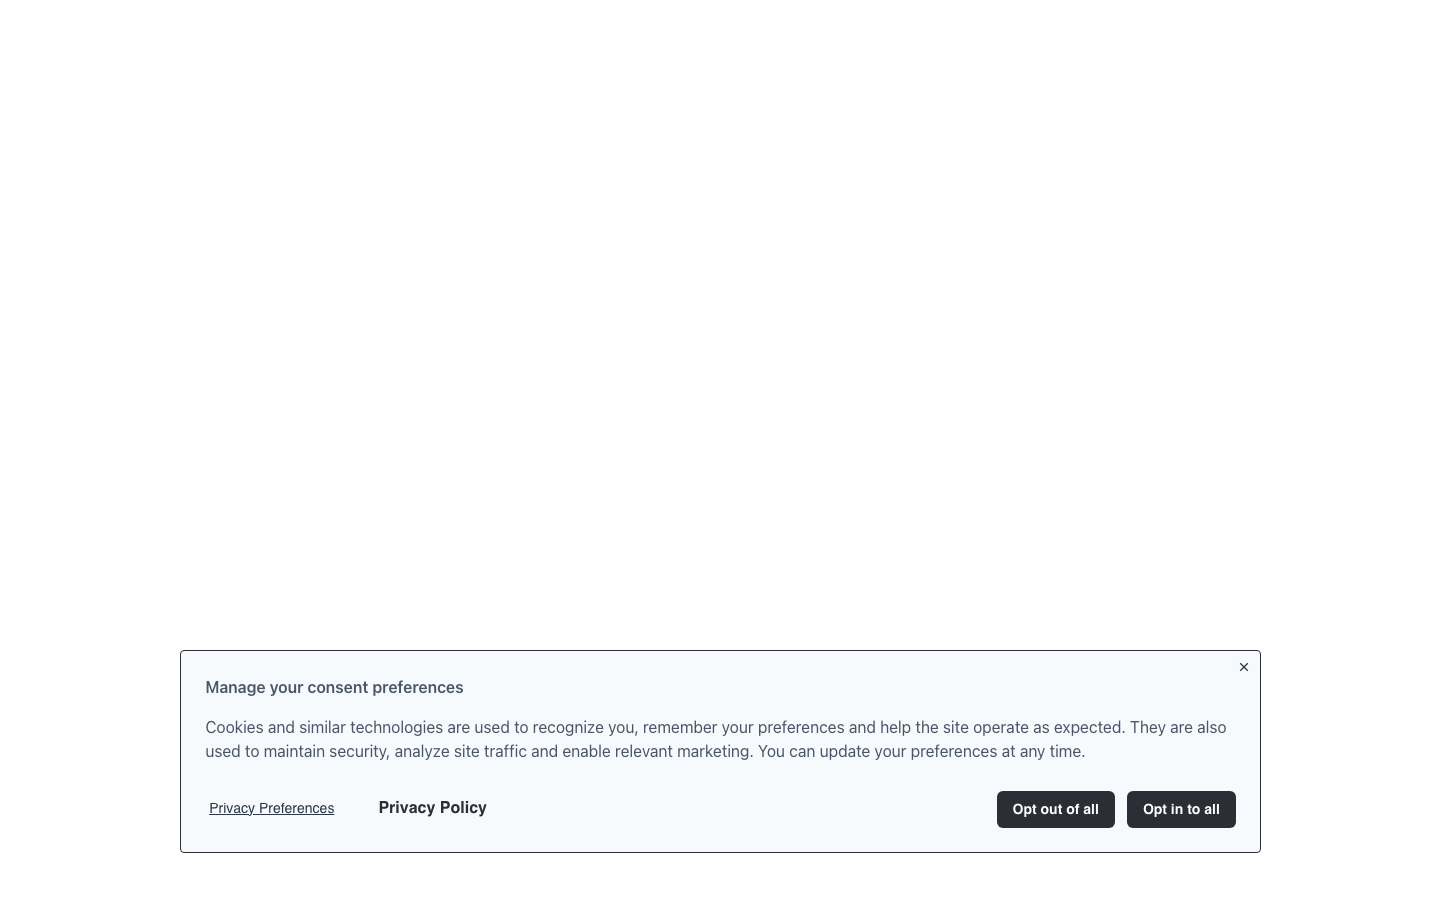
Task: Click the underlined Privacy Preferences text
Action: 271,808
